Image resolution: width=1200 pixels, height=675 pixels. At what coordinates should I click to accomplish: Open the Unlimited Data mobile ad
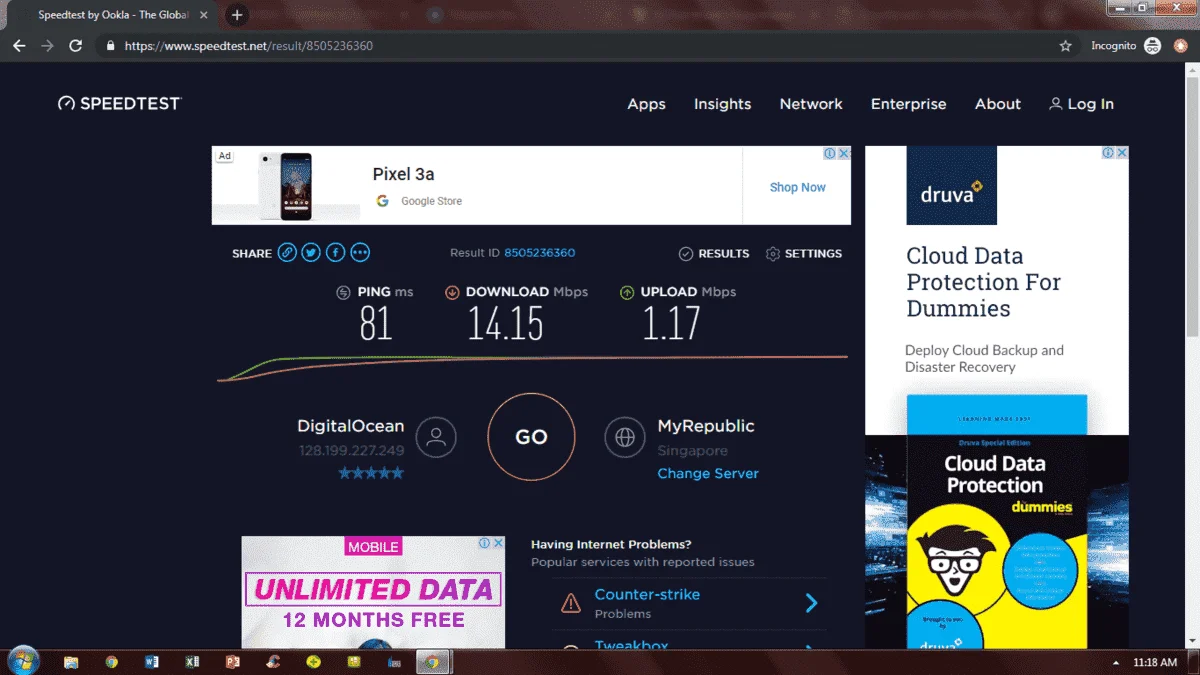373,592
